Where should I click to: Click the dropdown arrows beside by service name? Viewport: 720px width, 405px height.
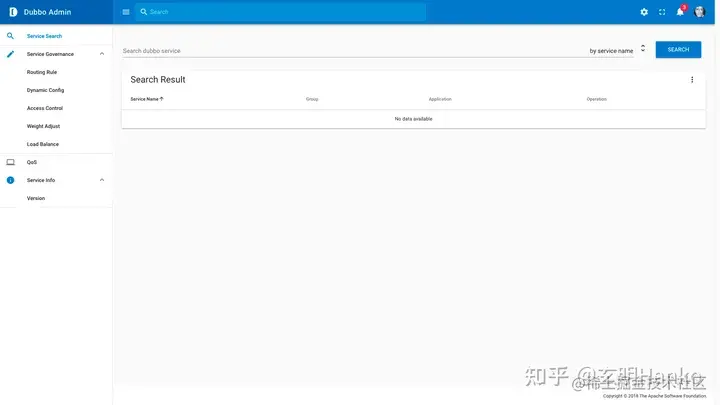(643, 48)
